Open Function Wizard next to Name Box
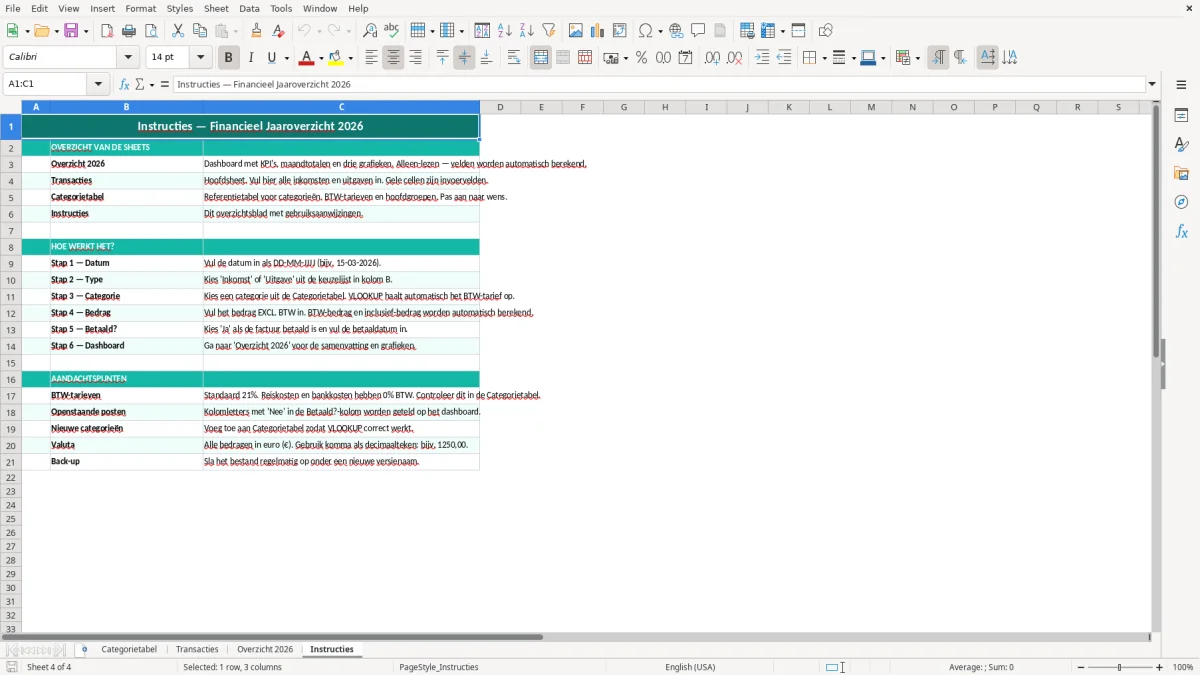This screenshot has height=675, width=1200. (x=124, y=84)
